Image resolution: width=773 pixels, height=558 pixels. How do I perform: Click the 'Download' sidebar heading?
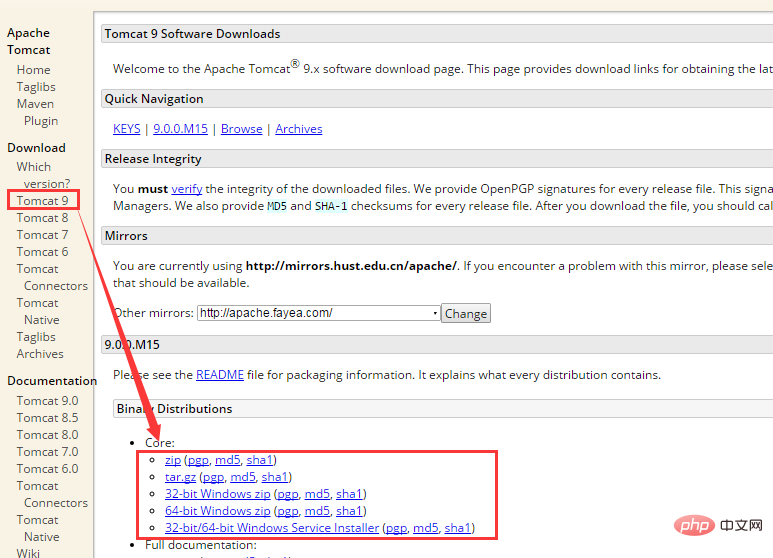[x=36, y=148]
